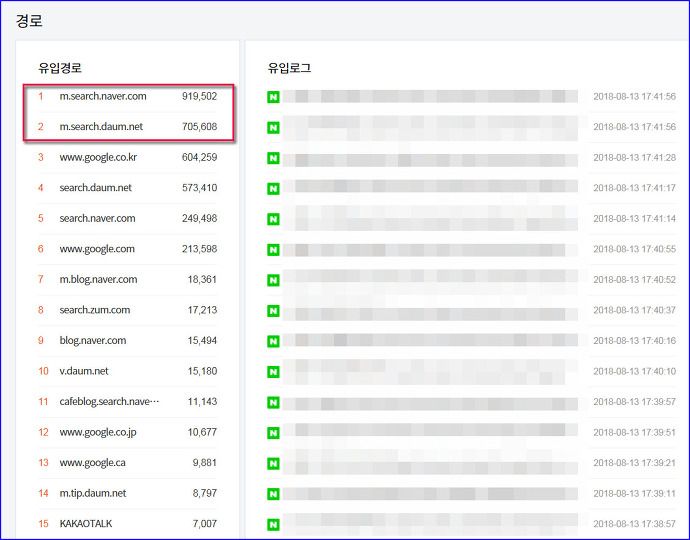Click timestamp 2018-08-13 17:40:37
The width and height of the screenshot is (690, 540).
click(634, 310)
